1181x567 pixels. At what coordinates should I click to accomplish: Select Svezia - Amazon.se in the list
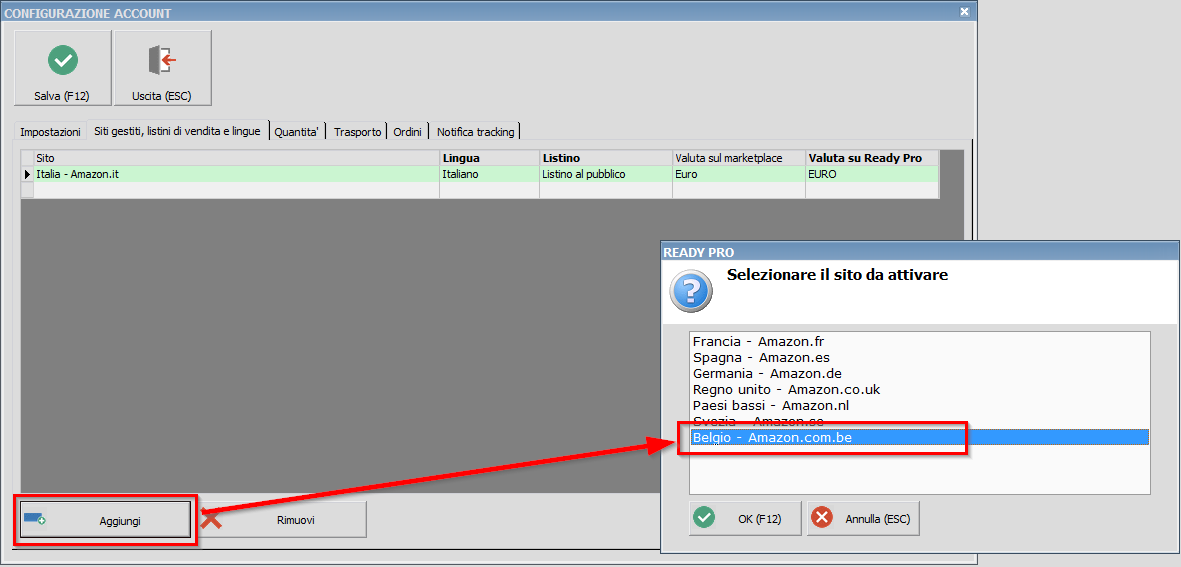coord(920,421)
